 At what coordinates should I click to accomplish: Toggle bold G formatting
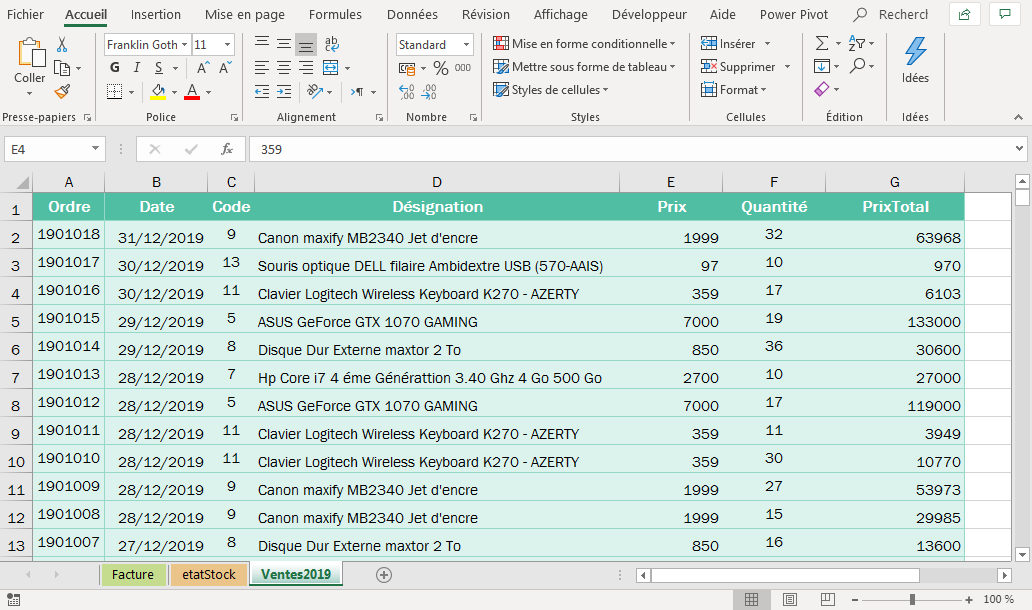point(115,67)
